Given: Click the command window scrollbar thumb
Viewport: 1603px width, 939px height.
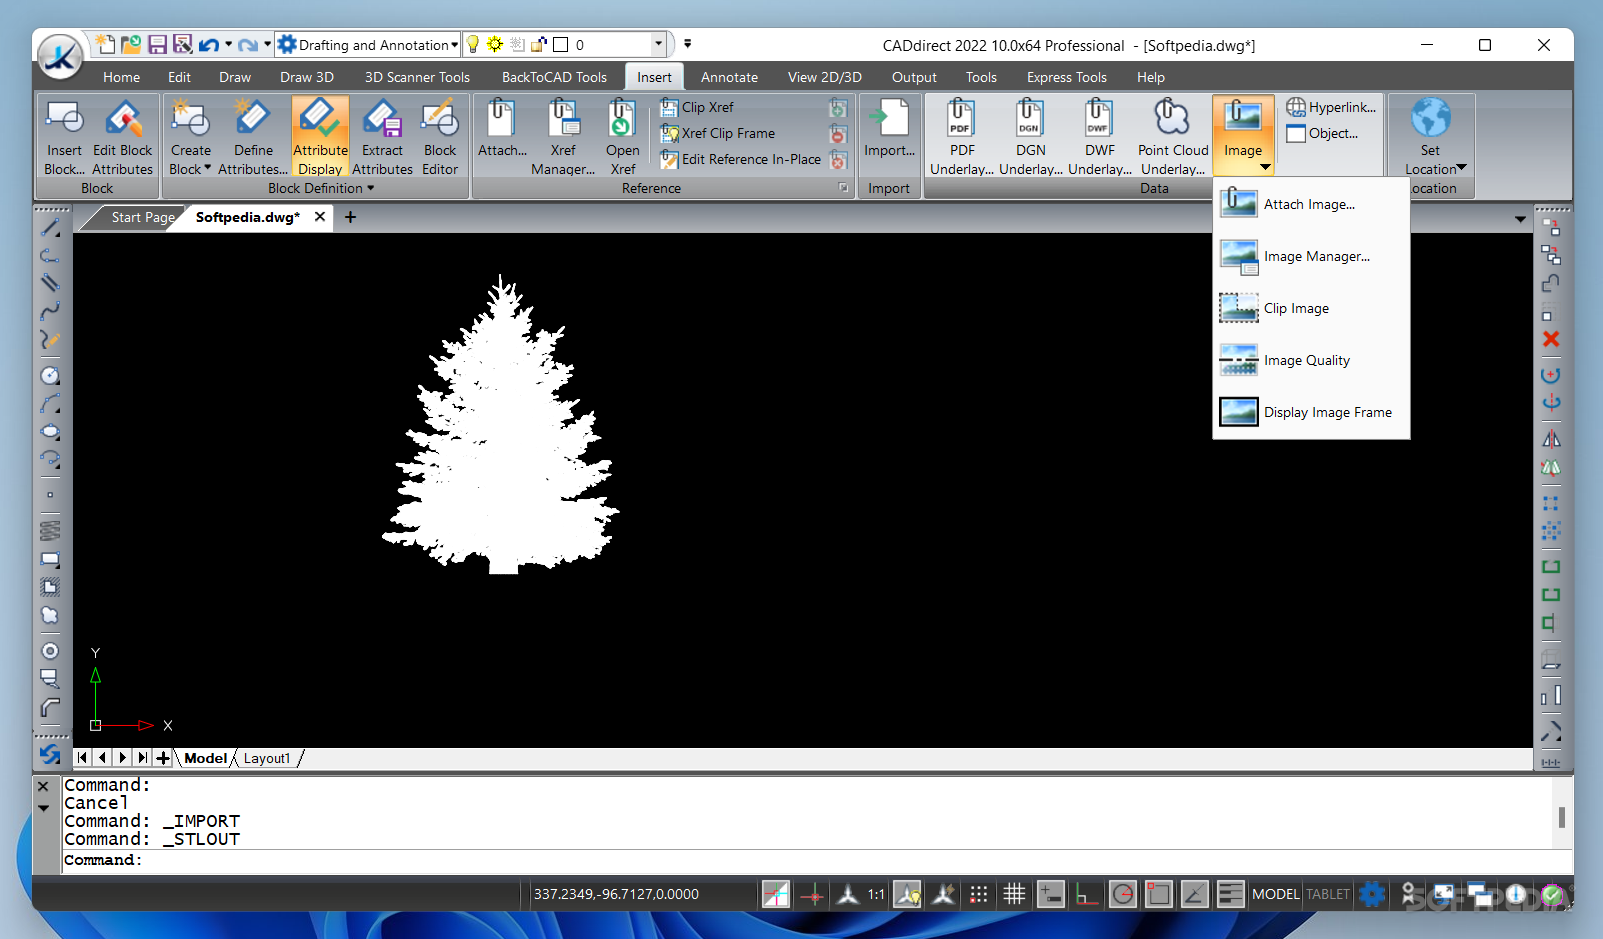Looking at the screenshot, I should (x=1561, y=817).
